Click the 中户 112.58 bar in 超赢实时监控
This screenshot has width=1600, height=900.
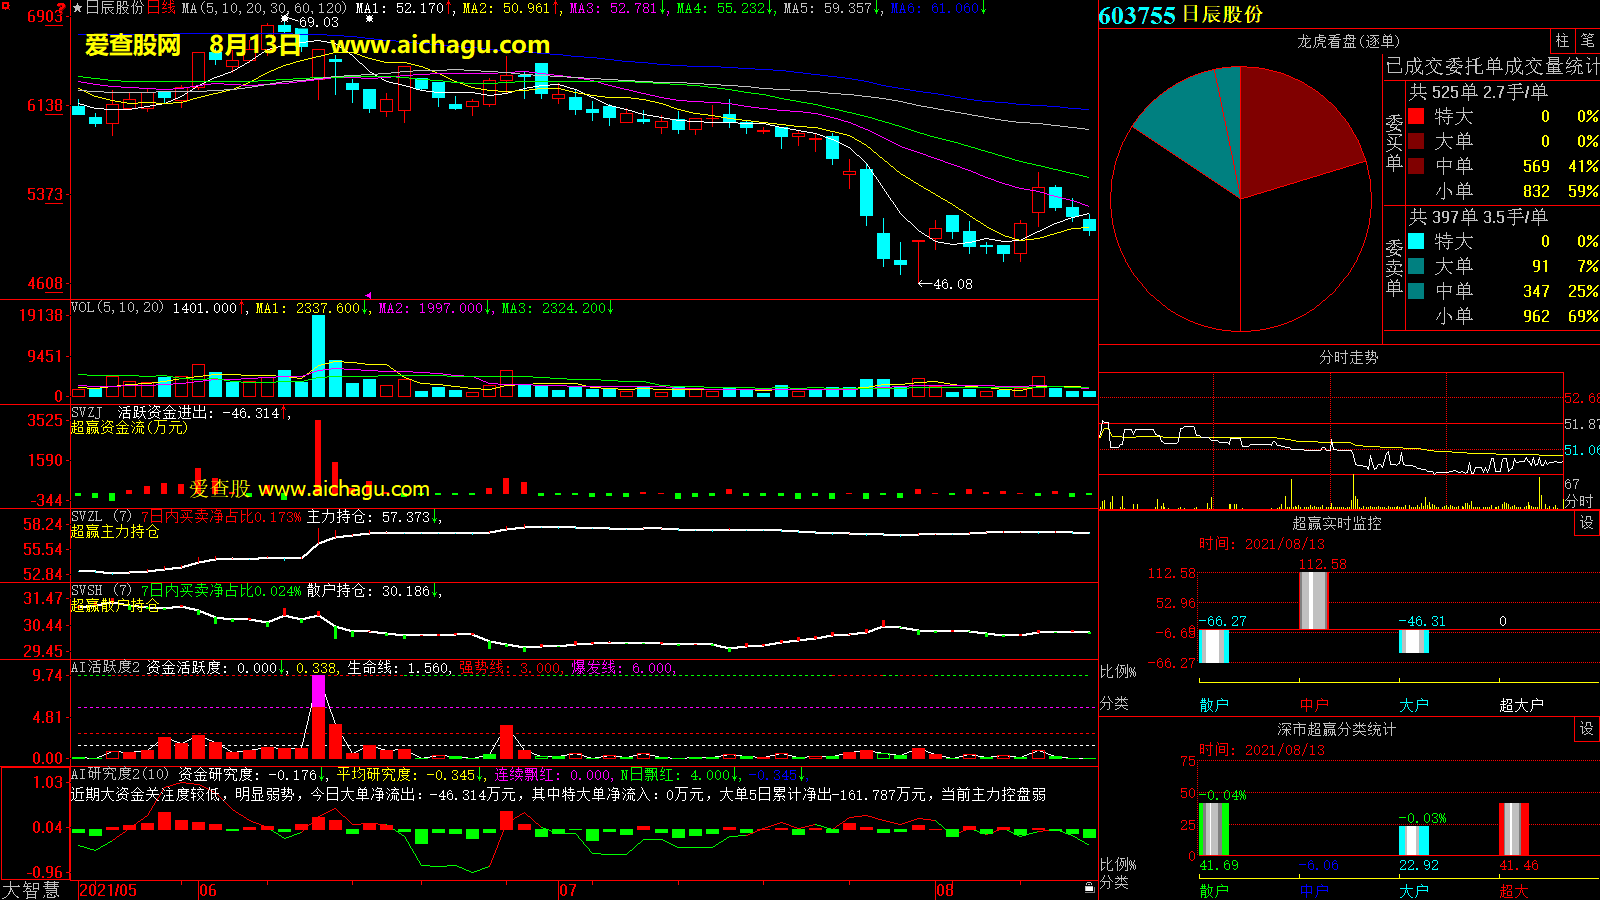[1313, 600]
